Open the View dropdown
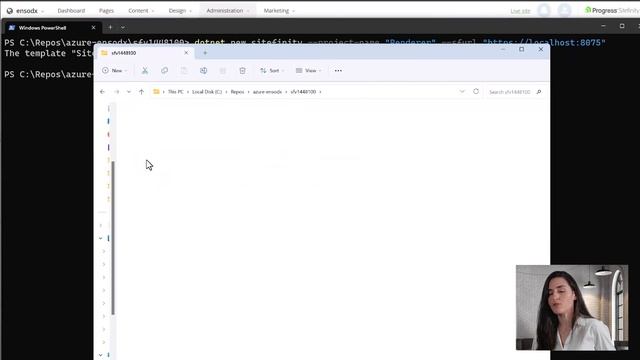Image resolution: width=640 pixels, height=360 pixels. point(309,71)
